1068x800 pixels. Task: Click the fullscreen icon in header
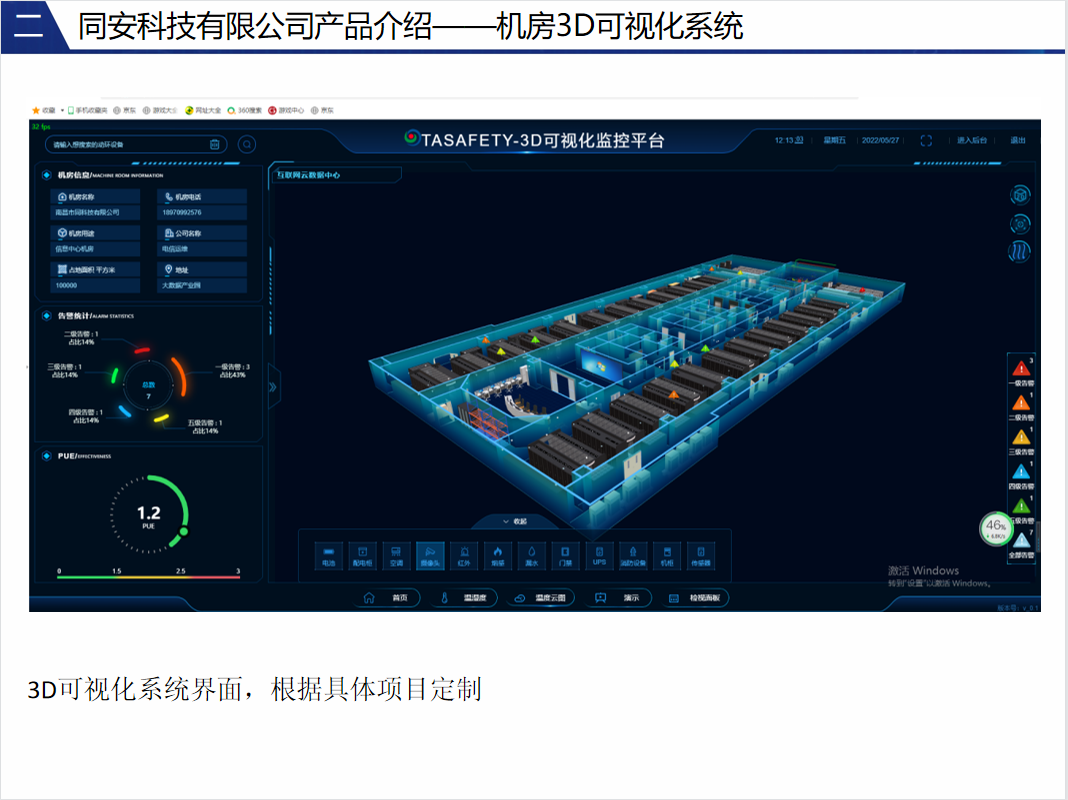[x=926, y=141]
